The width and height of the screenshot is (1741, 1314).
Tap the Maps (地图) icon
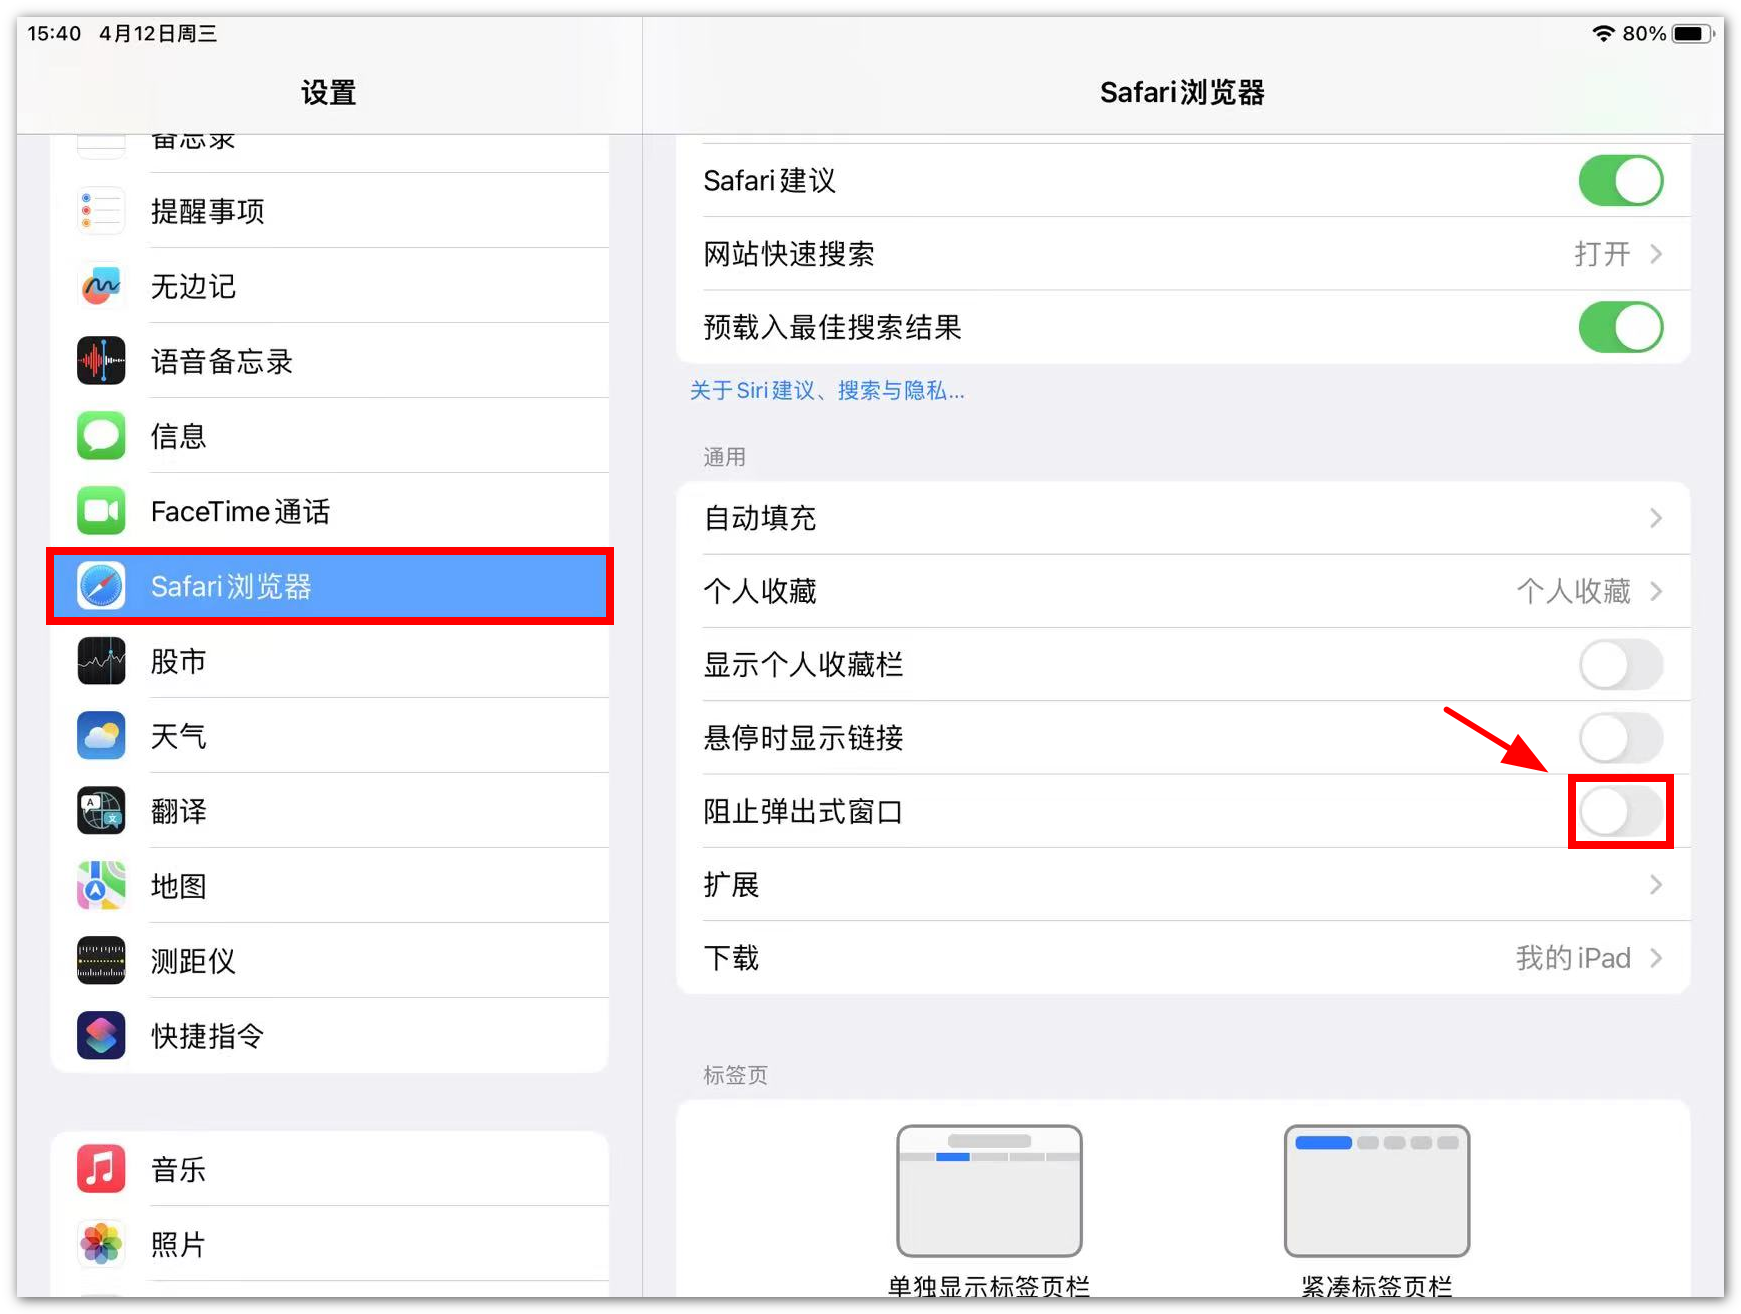[101, 886]
